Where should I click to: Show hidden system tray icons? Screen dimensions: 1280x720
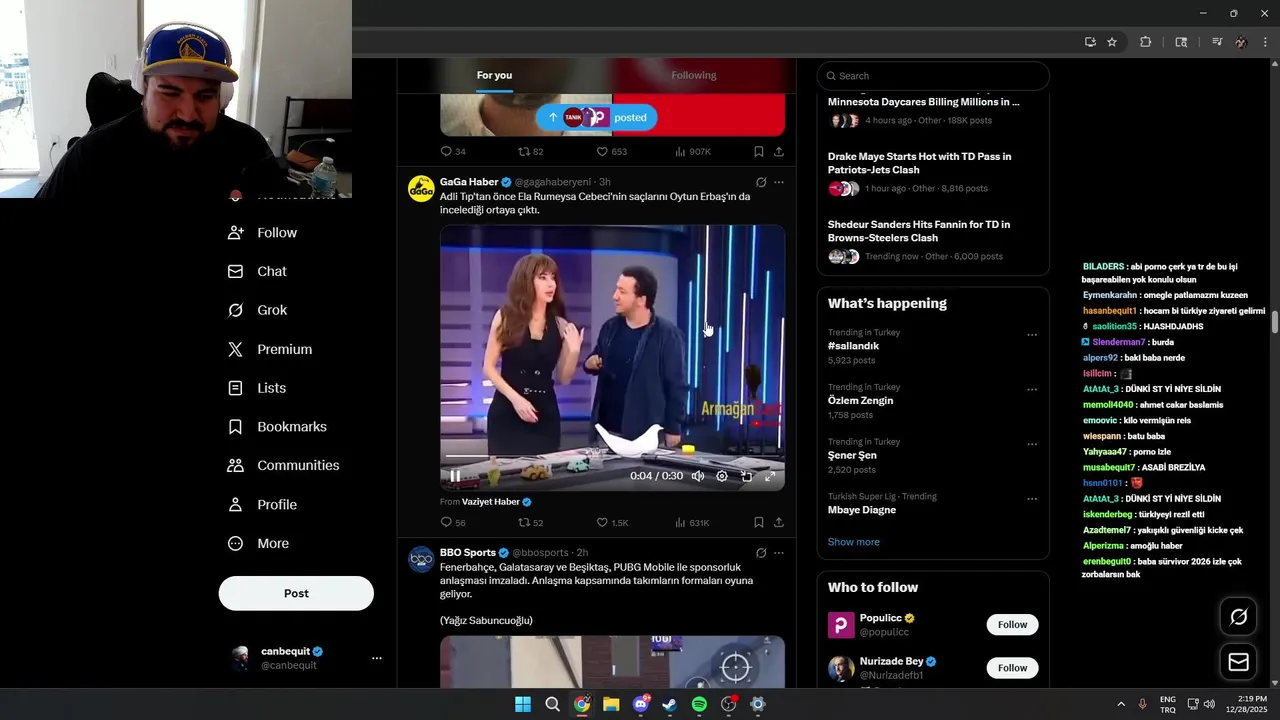(1121, 704)
